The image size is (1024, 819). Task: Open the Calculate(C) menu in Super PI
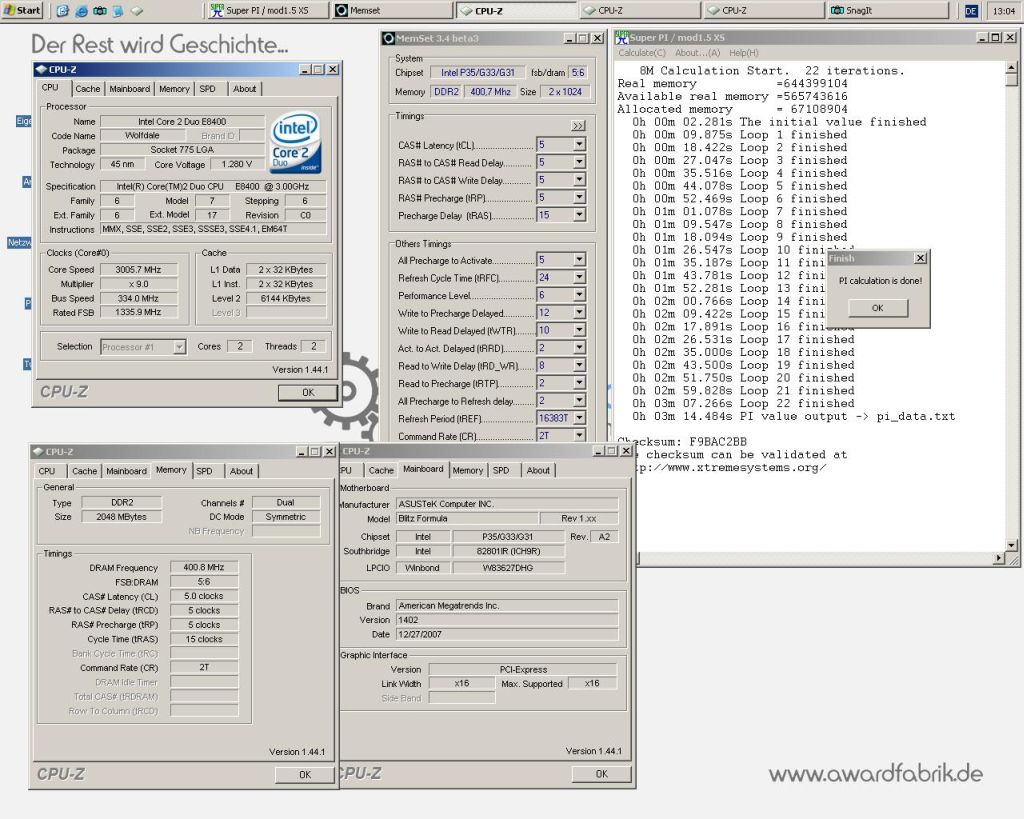pos(641,53)
